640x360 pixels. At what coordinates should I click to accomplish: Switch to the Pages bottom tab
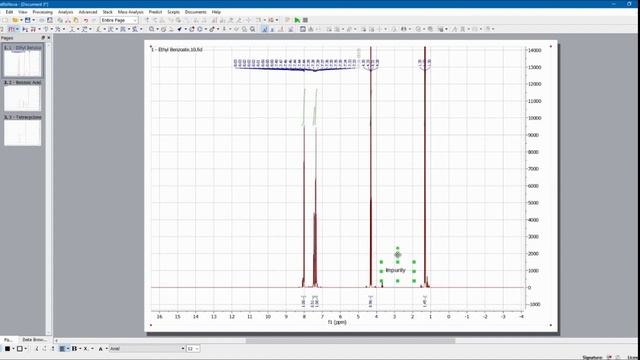[8, 340]
